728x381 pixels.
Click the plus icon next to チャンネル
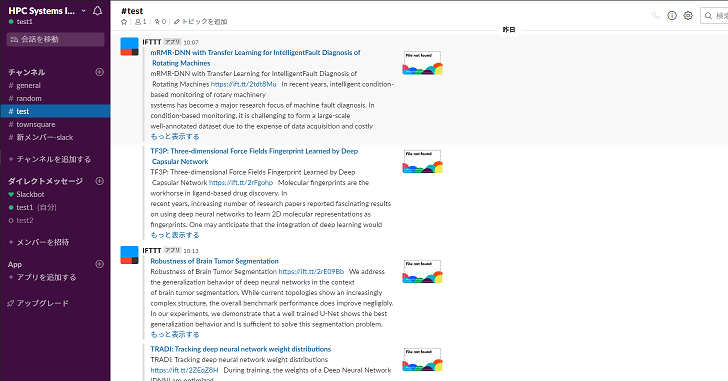coord(99,72)
